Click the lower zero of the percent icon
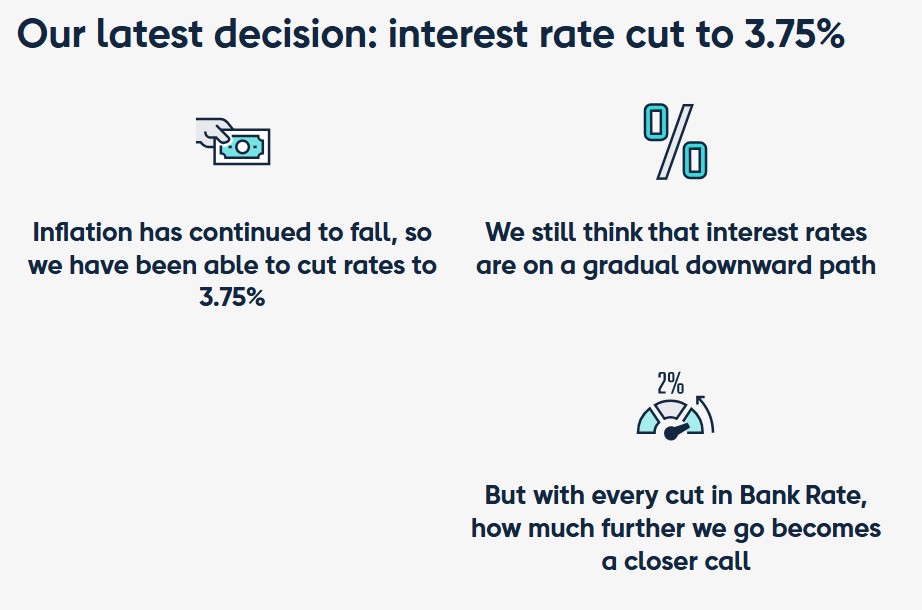Screen dimensions: 922x610 pyautogui.click(x=694, y=160)
